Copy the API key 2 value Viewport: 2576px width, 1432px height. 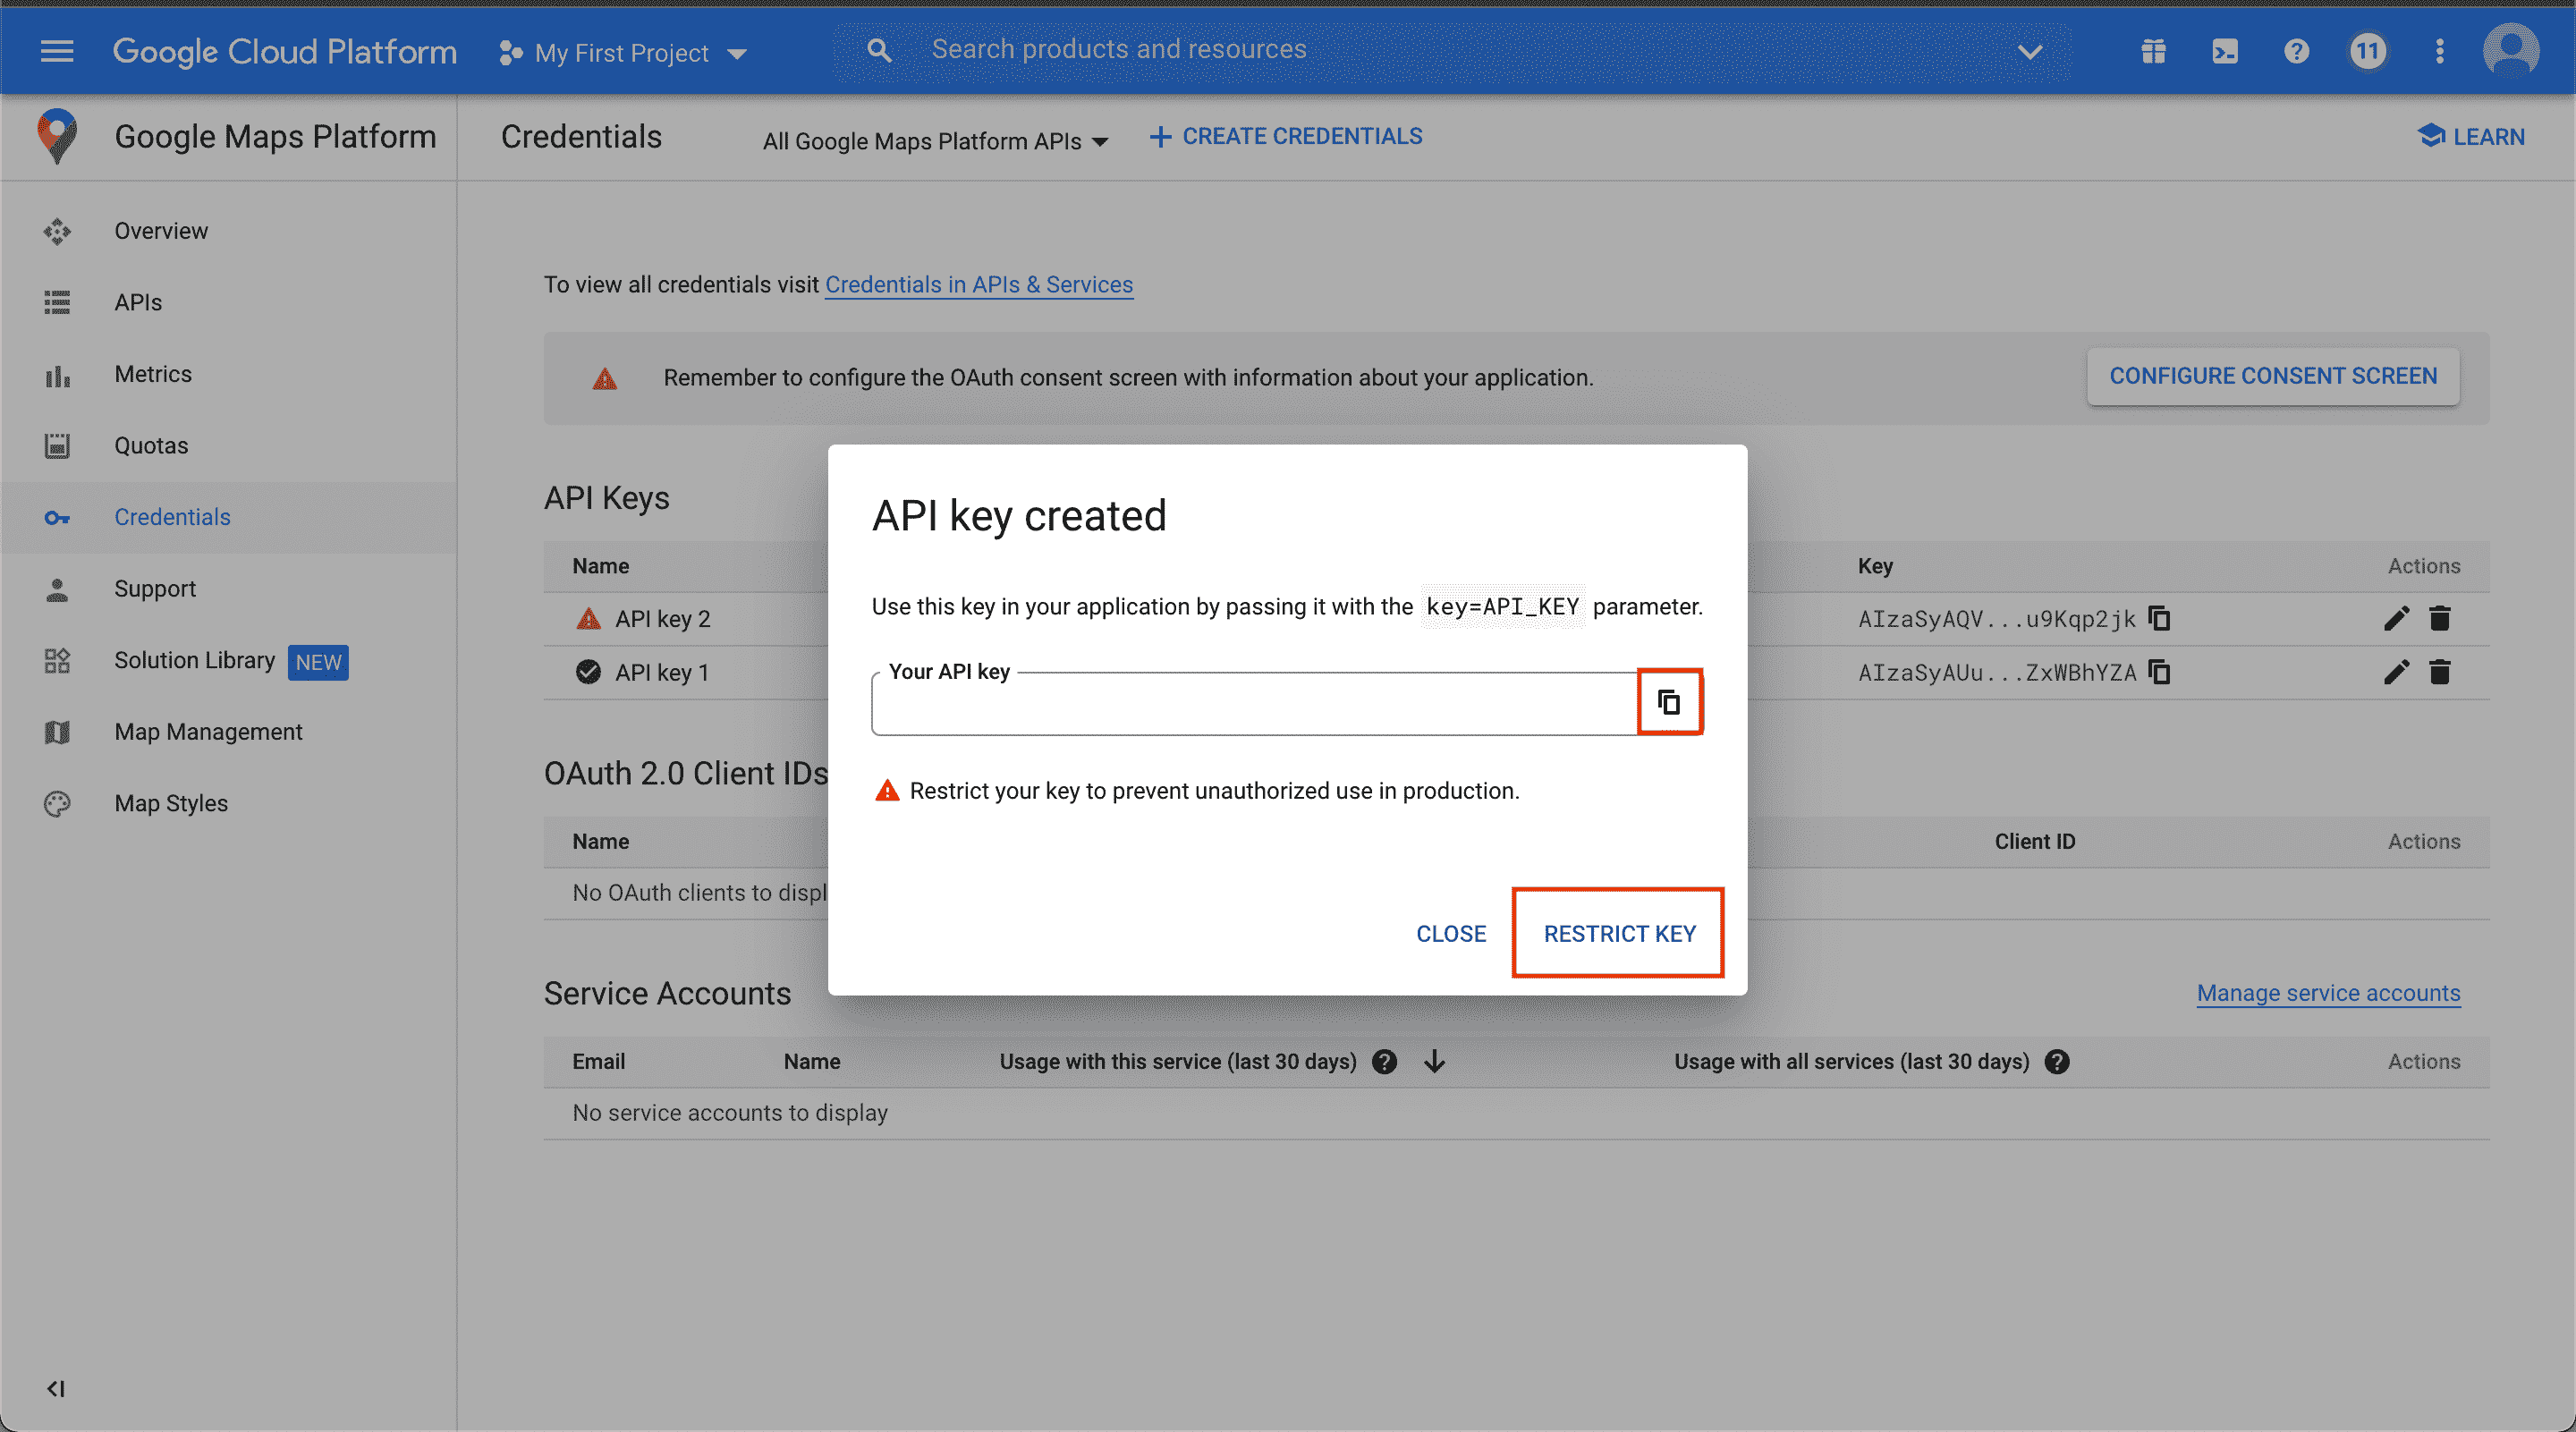pyautogui.click(x=2160, y=619)
